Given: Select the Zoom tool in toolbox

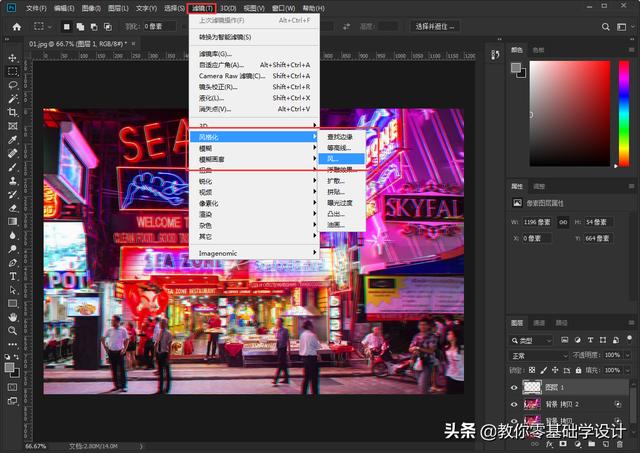Looking at the screenshot, I should pos(13,330).
